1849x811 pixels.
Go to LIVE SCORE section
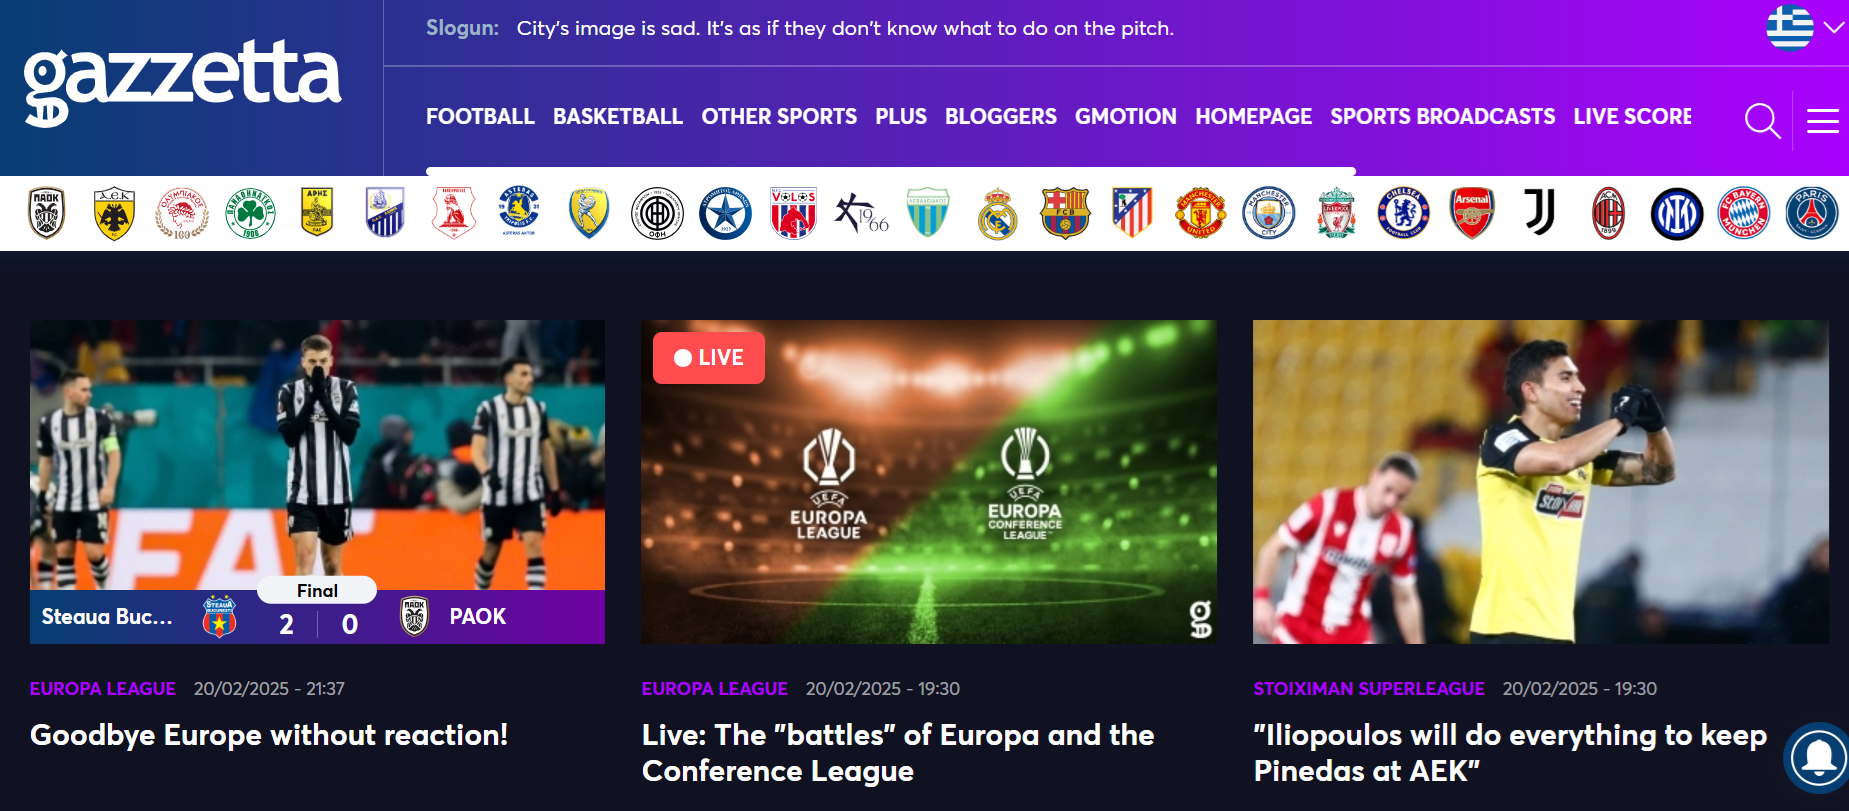tap(1632, 116)
